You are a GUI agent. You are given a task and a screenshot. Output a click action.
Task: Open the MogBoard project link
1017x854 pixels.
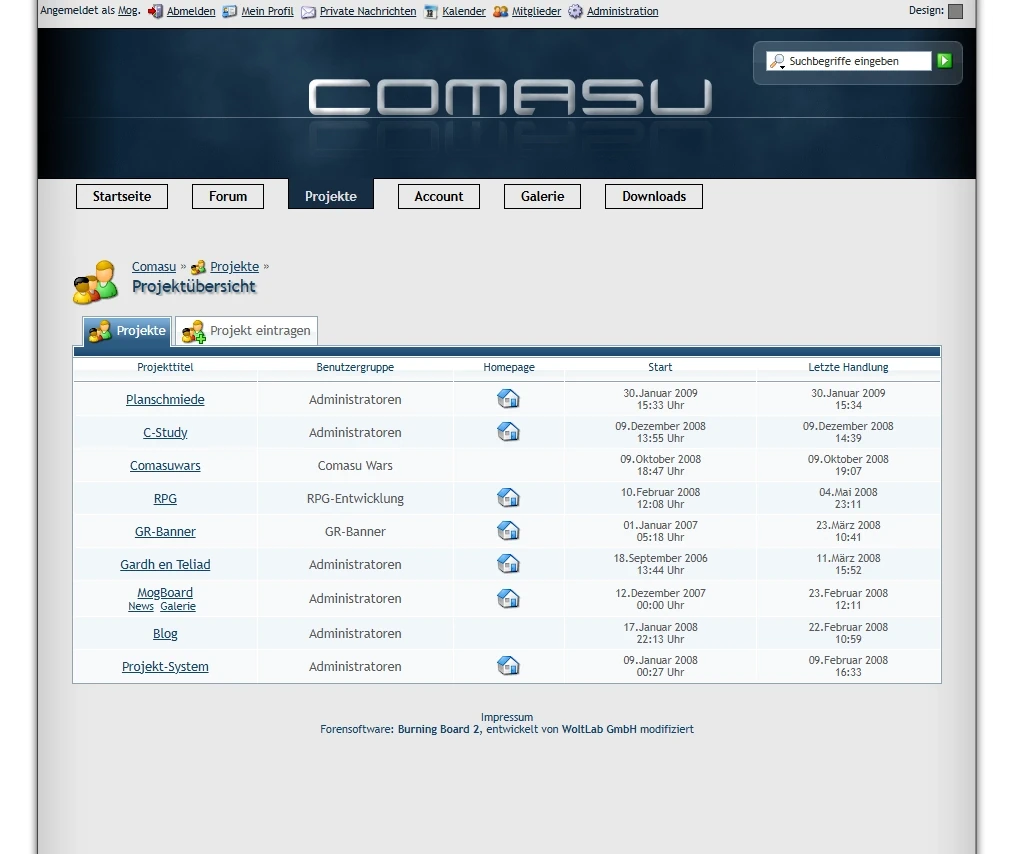click(165, 593)
